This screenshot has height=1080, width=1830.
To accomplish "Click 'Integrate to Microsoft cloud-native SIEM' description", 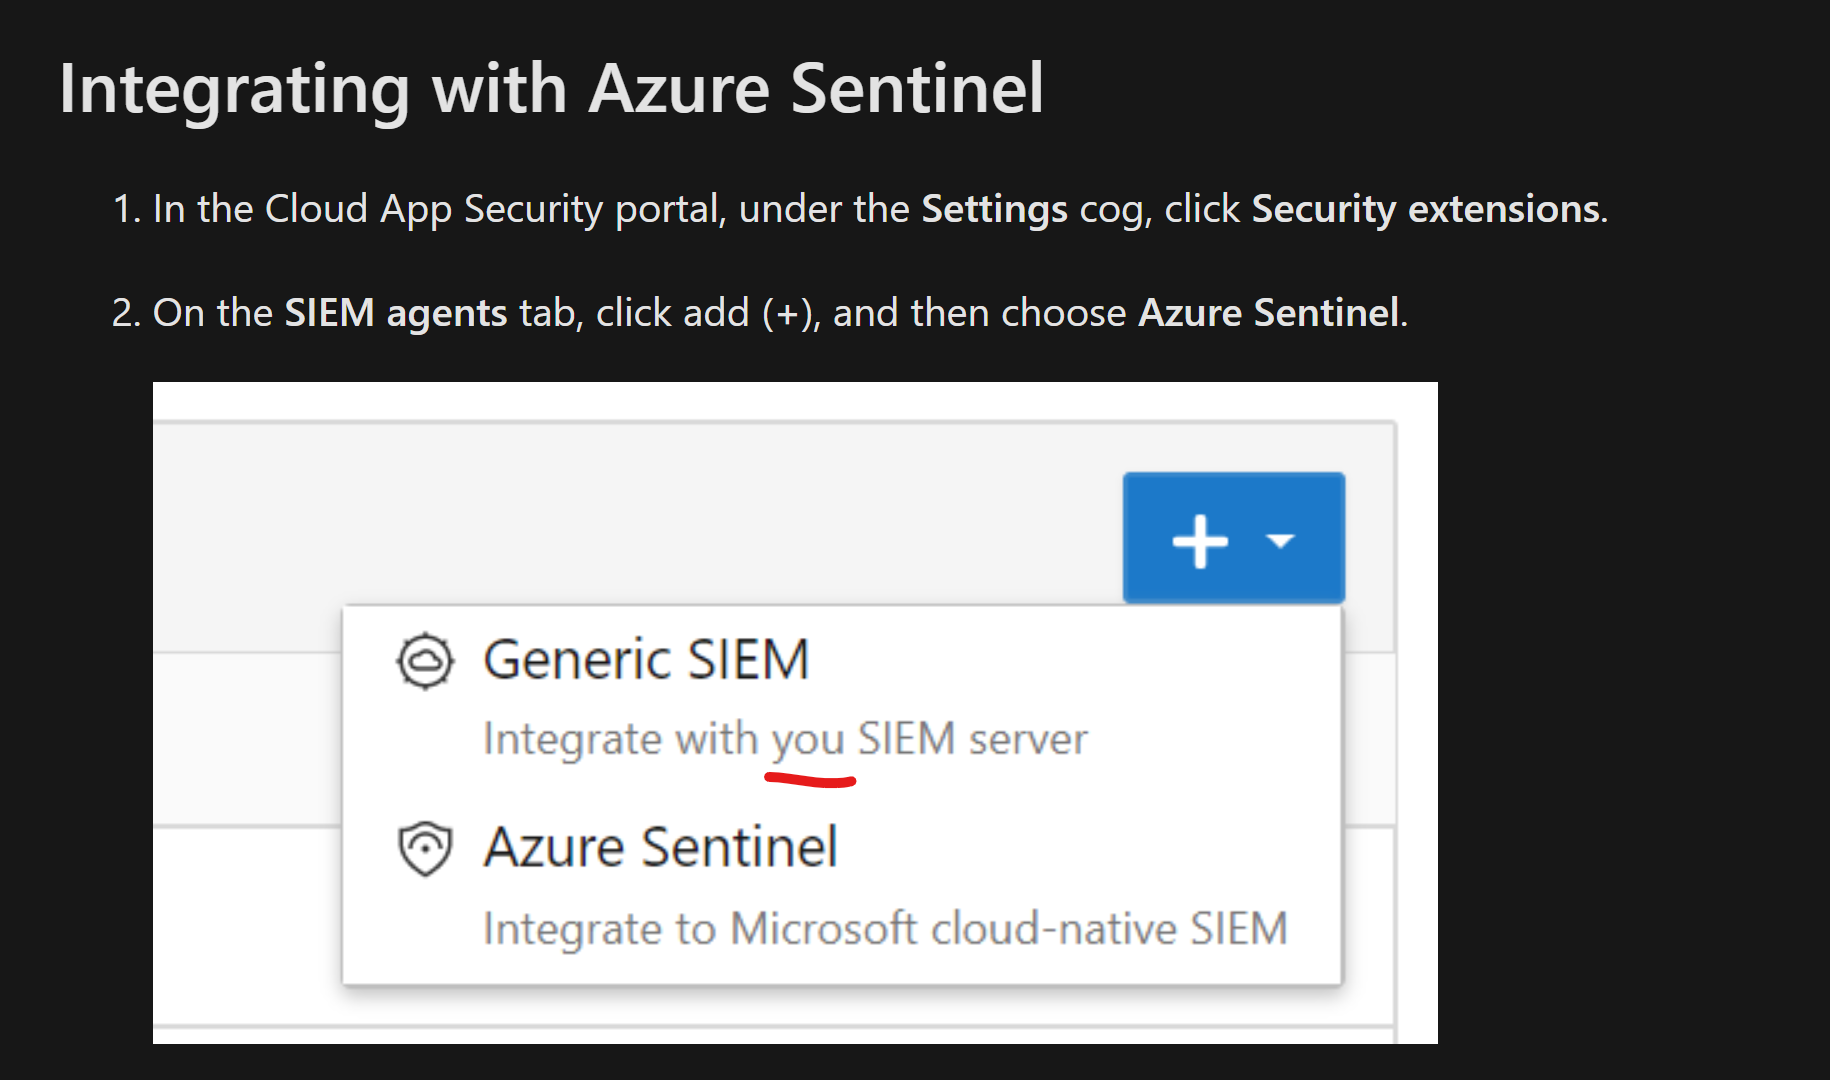I will click(885, 927).
